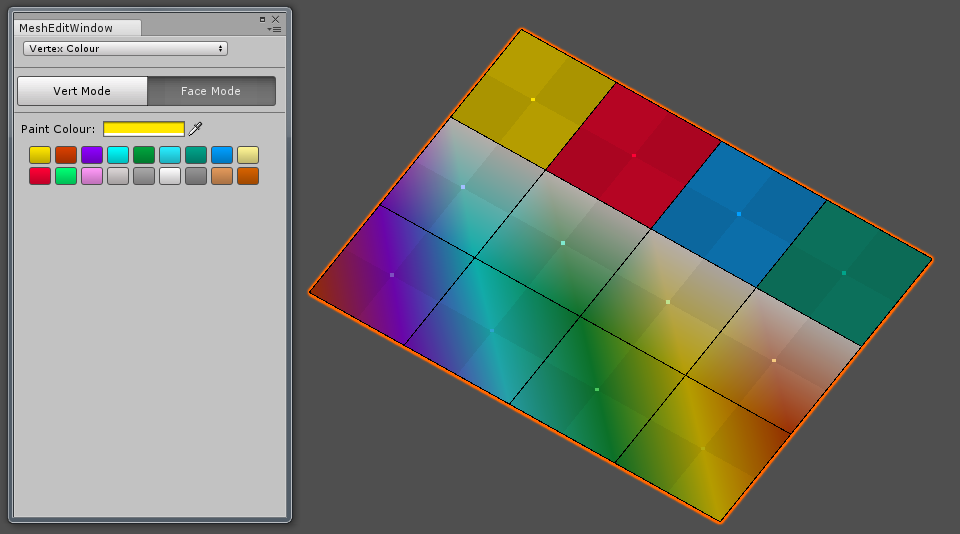Choose the blue preset swatch

pos(222,155)
